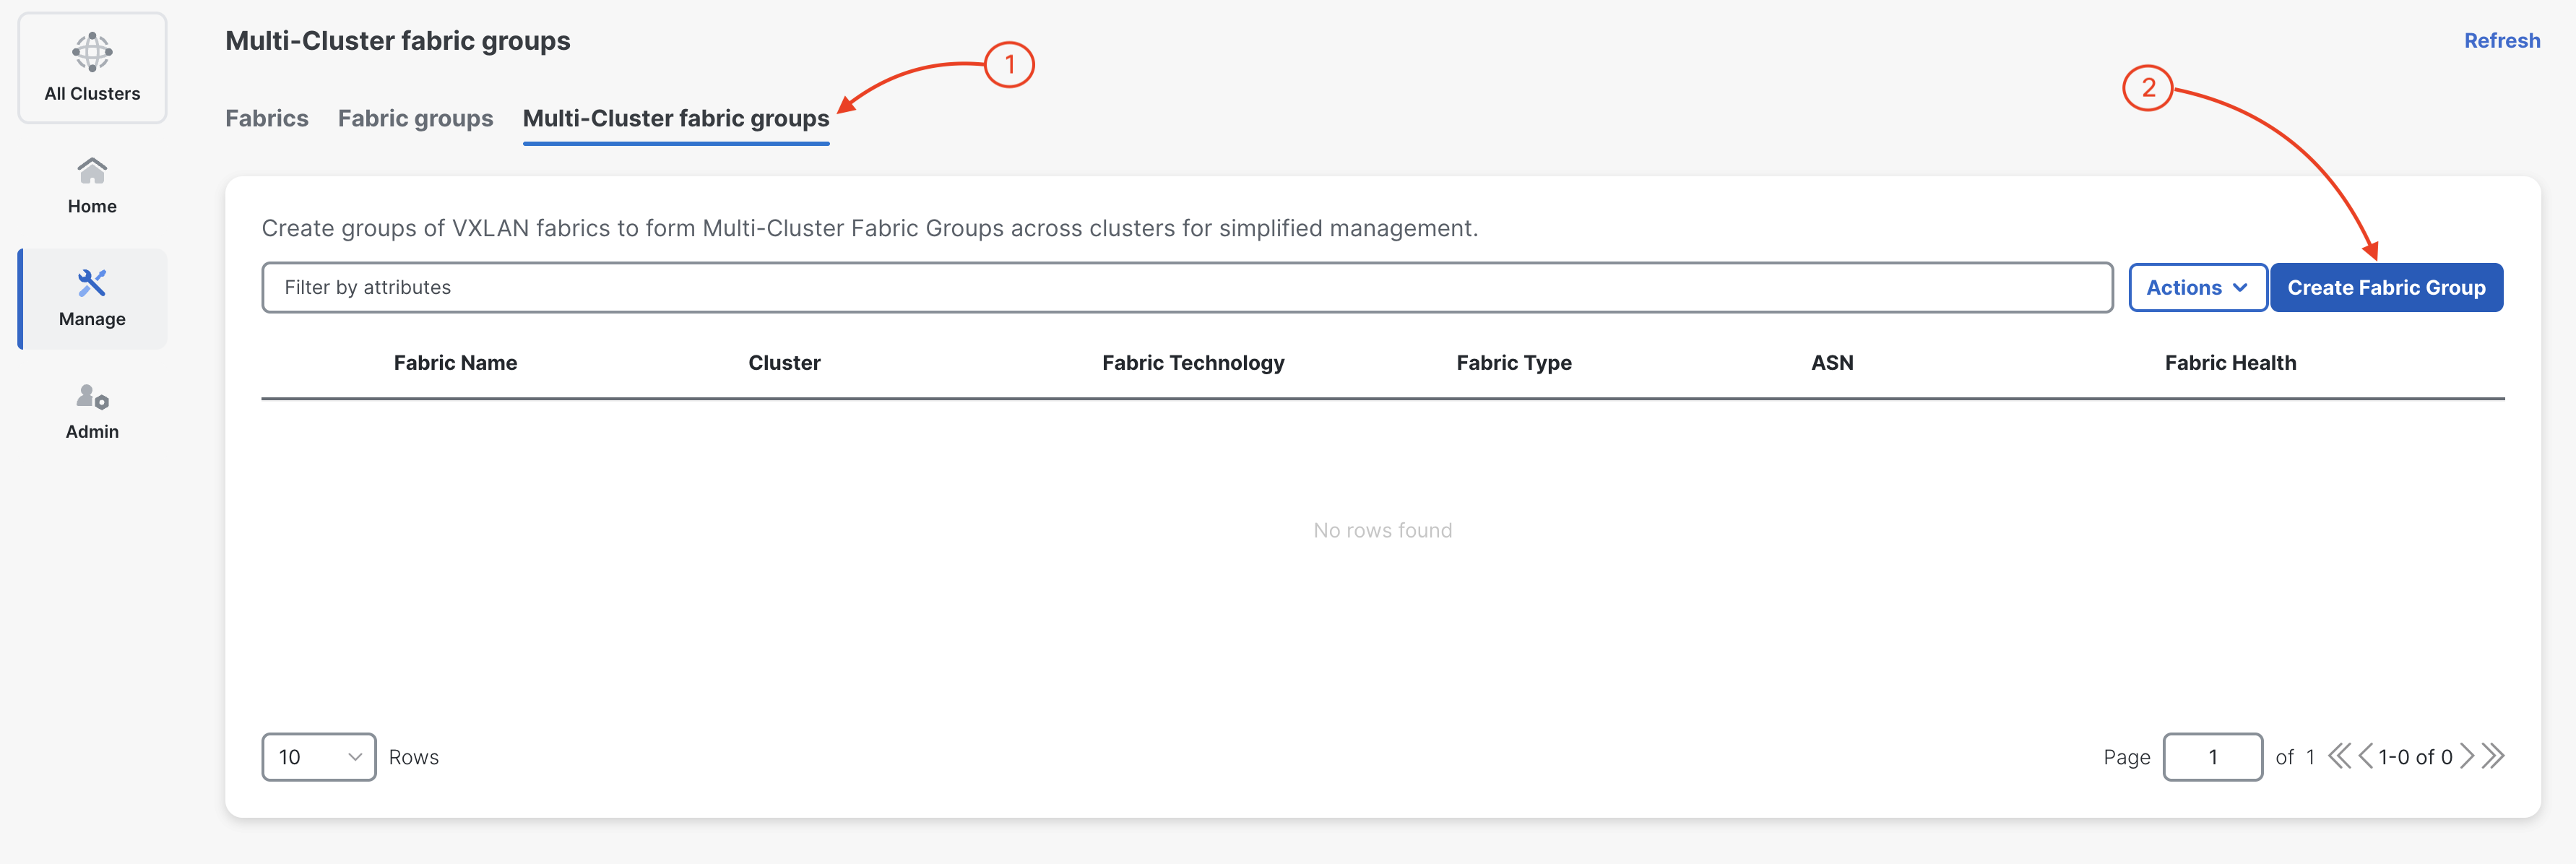This screenshot has height=864, width=2576.
Task: Expand the 10 rows-per-page dropdown
Action: 319,757
